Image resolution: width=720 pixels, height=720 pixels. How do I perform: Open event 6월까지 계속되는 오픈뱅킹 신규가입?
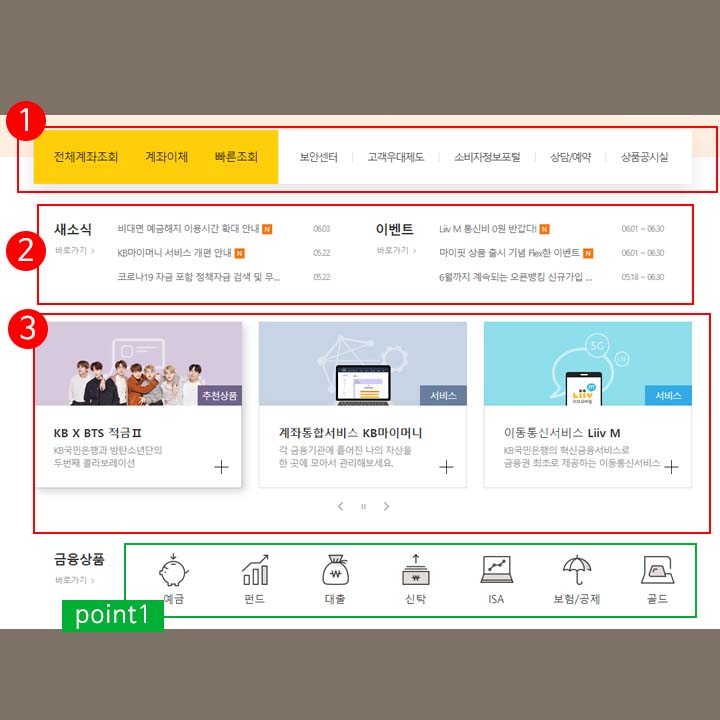click(x=516, y=277)
